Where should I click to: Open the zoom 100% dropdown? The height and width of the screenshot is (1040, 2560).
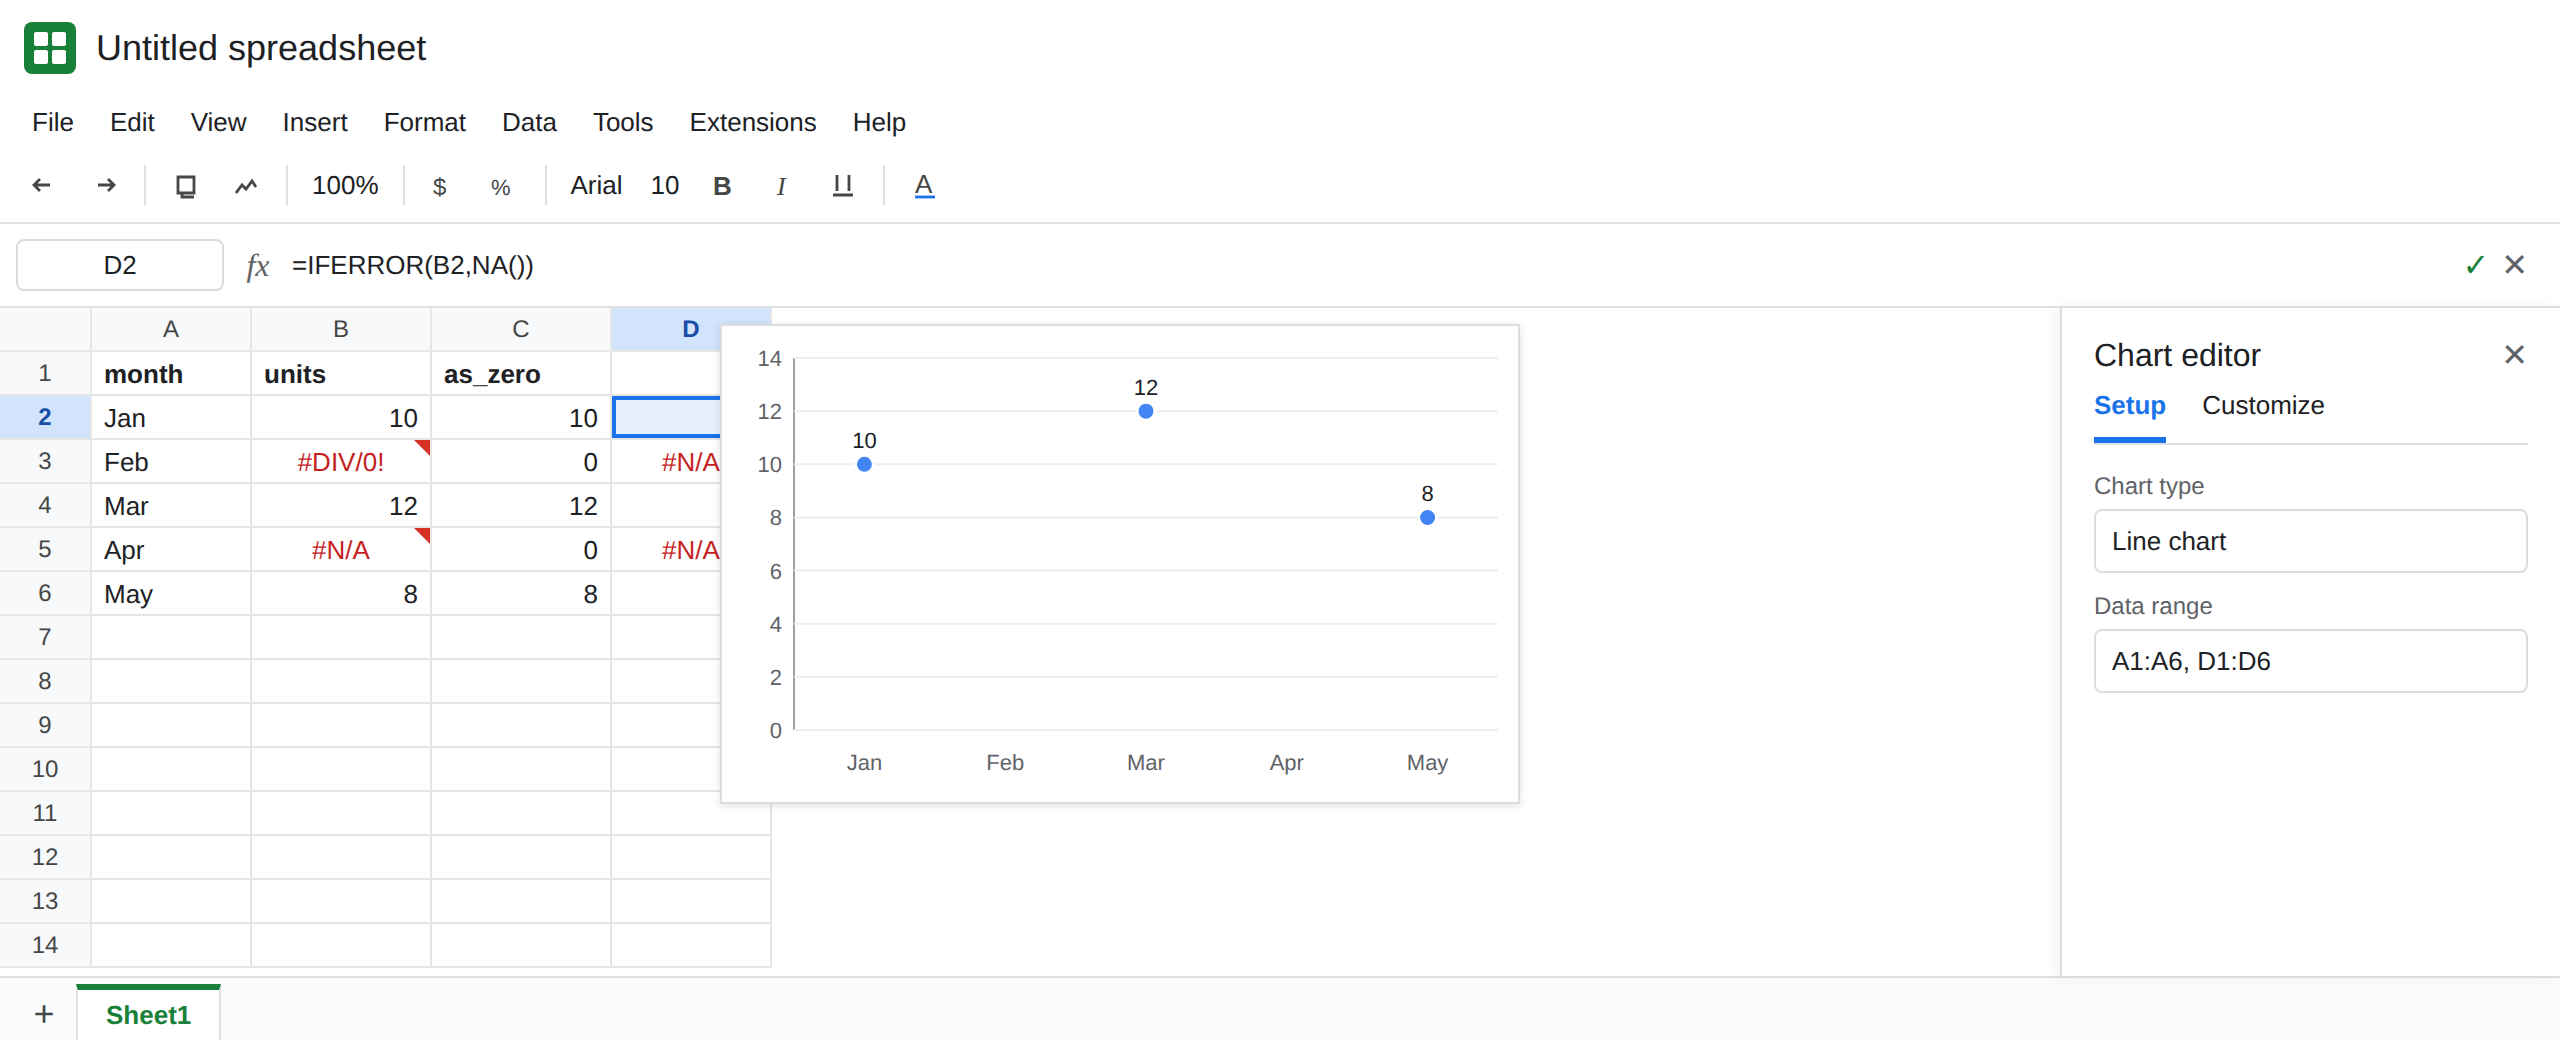pos(345,186)
